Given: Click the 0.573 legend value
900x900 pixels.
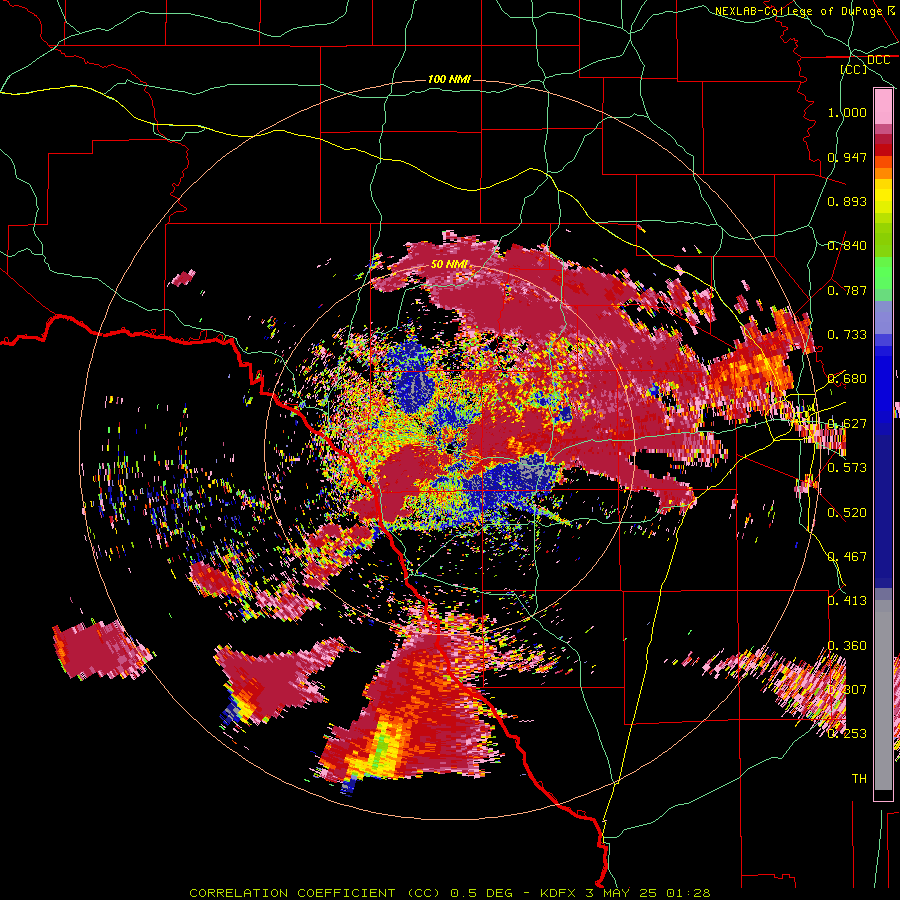Looking at the screenshot, I should point(847,468).
